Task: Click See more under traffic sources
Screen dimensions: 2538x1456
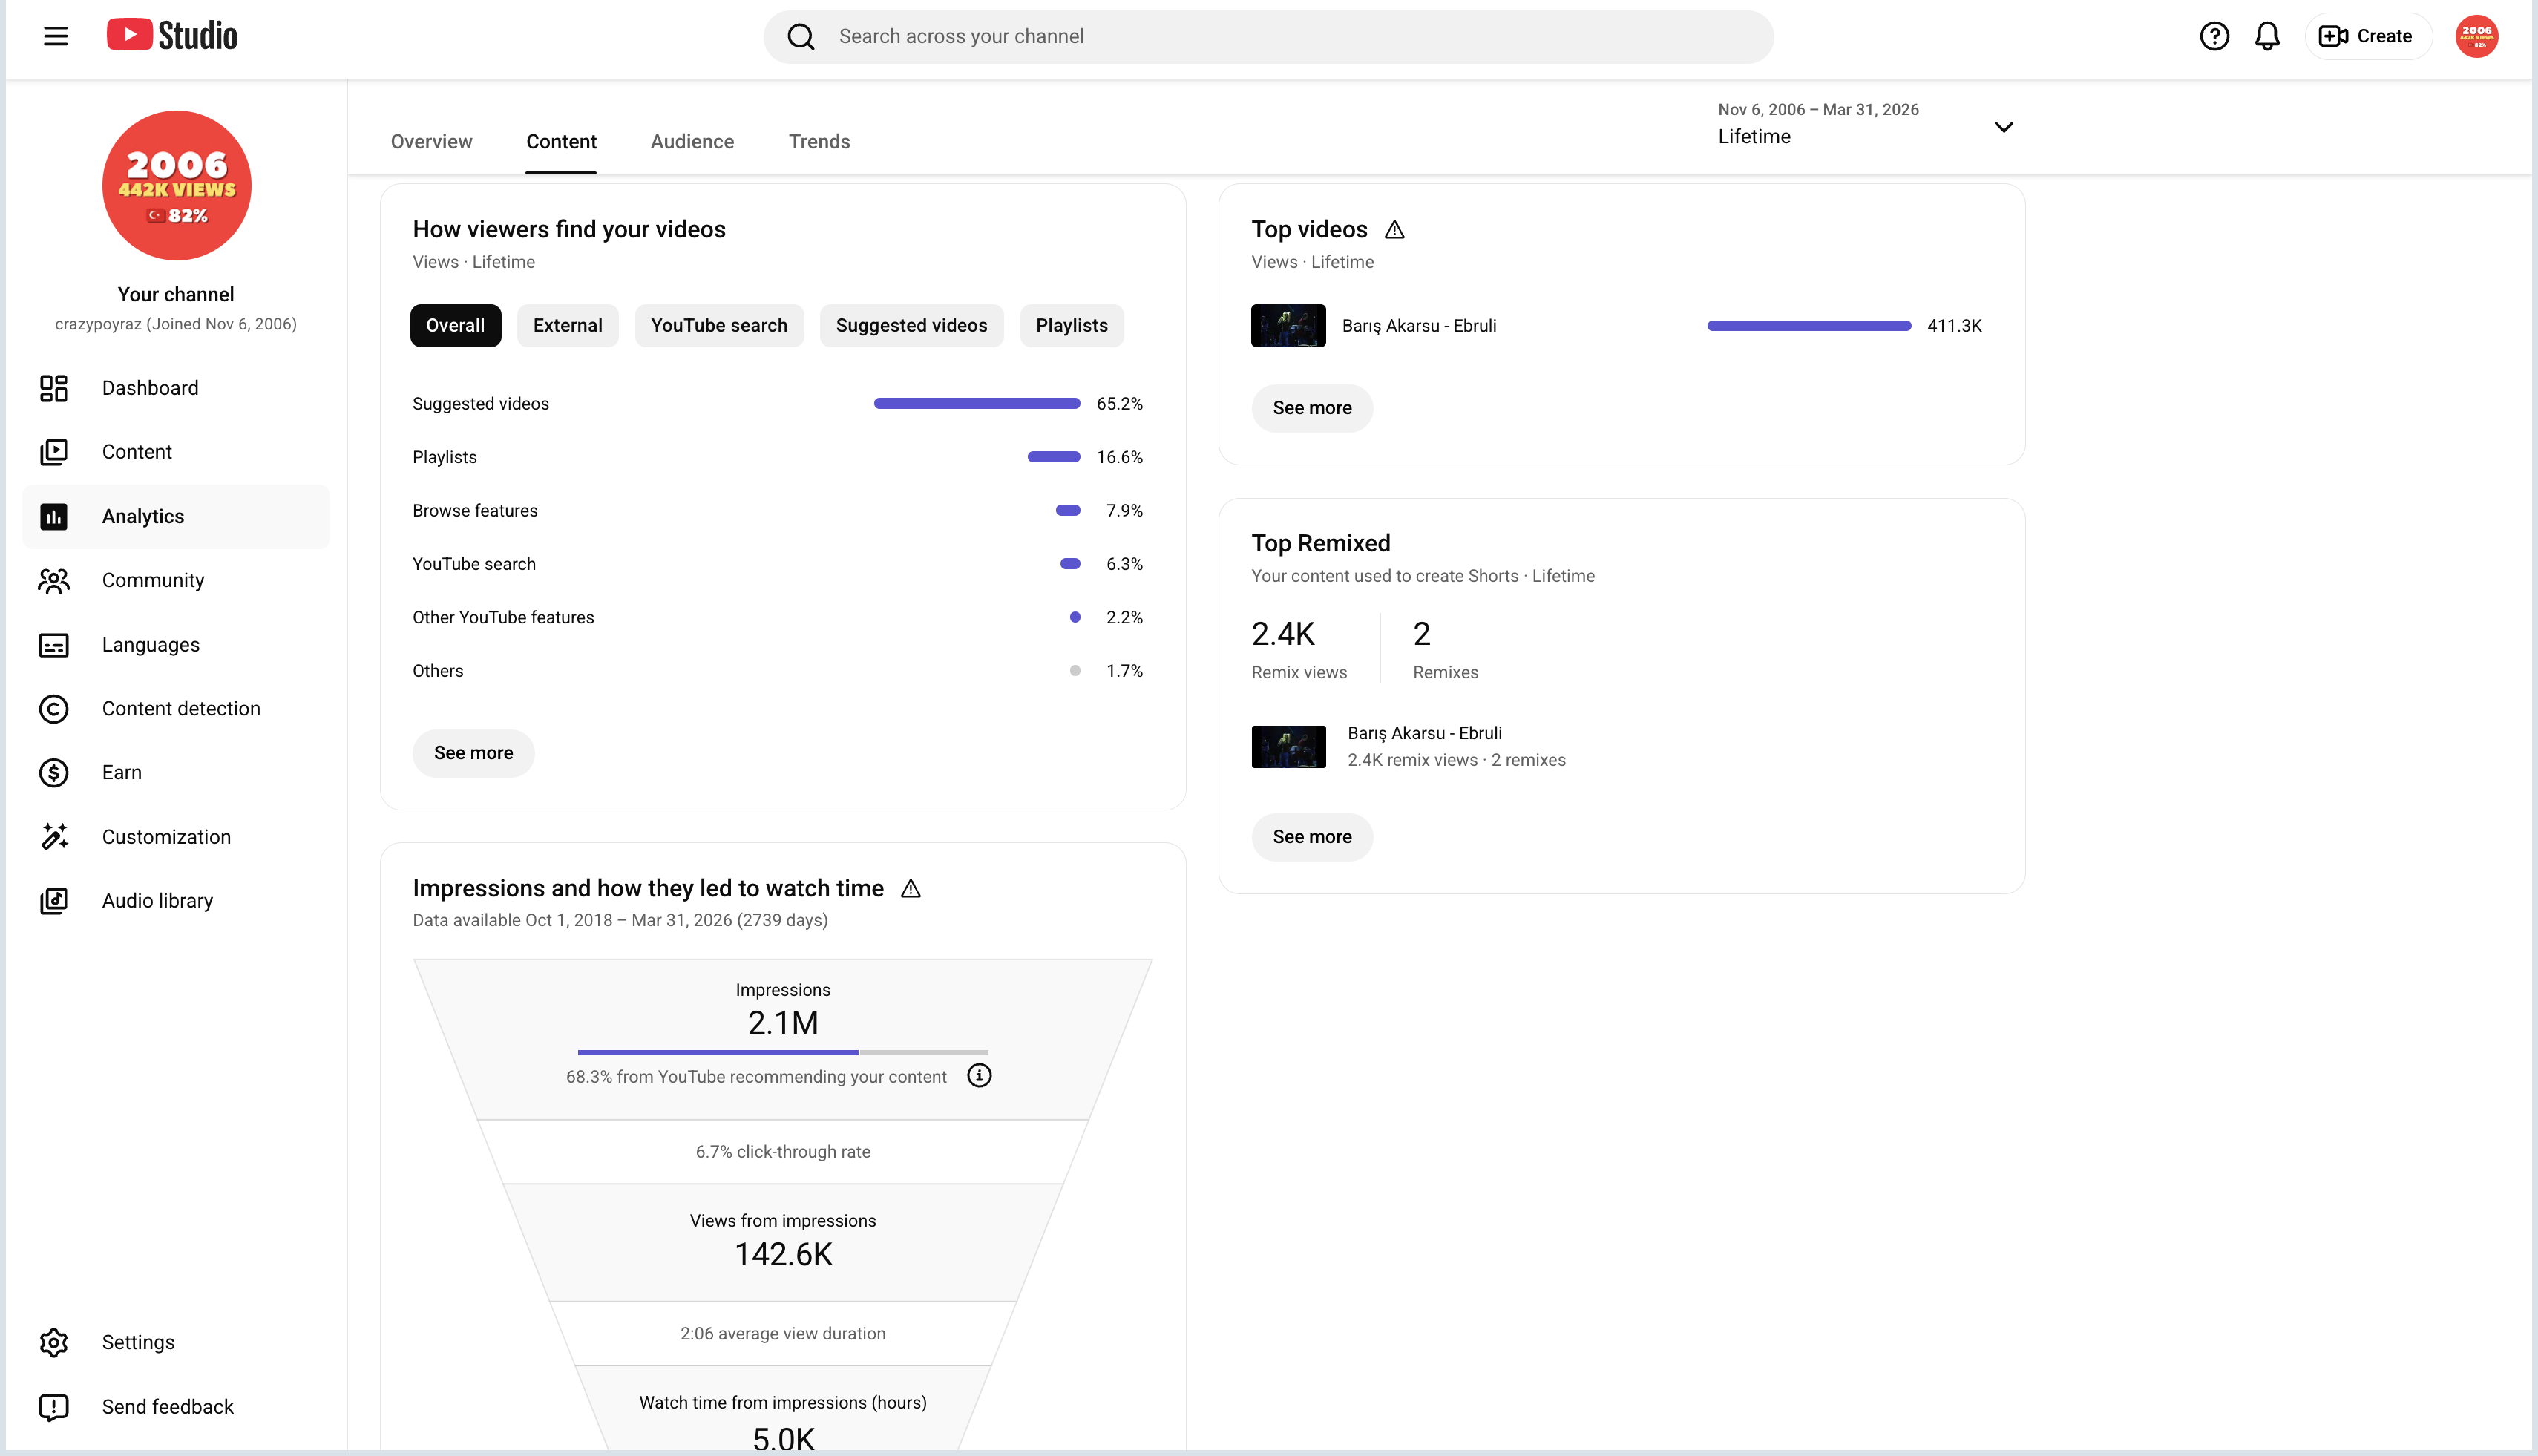Action: pos(473,753)
